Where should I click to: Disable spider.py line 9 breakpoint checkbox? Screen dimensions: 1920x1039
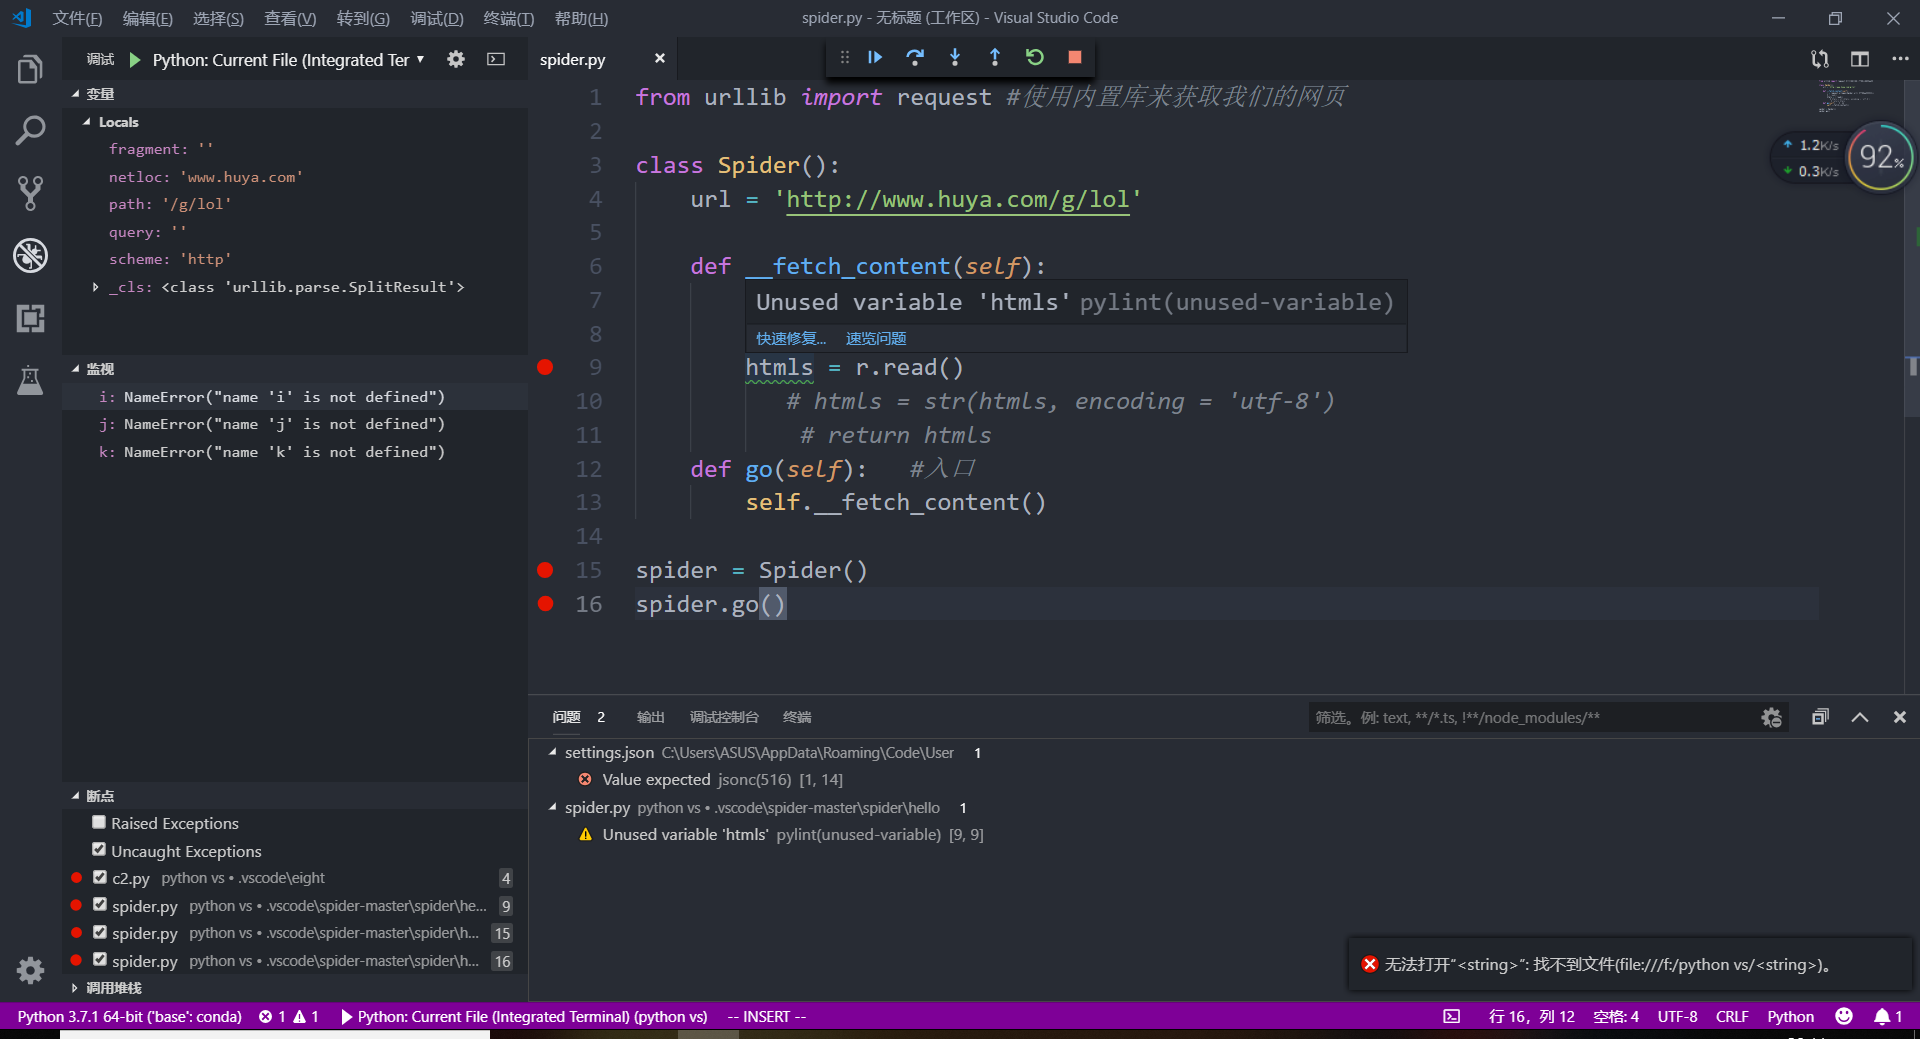tap(99, 905)
